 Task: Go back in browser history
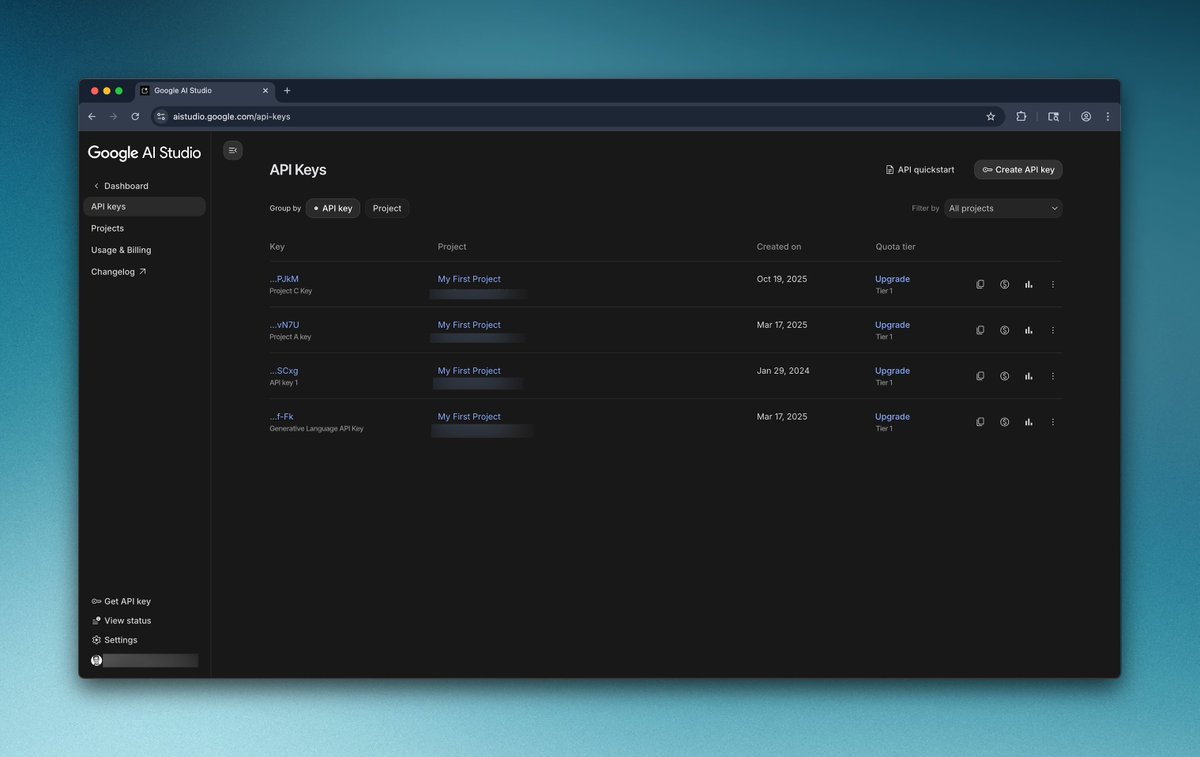(92, 116)
